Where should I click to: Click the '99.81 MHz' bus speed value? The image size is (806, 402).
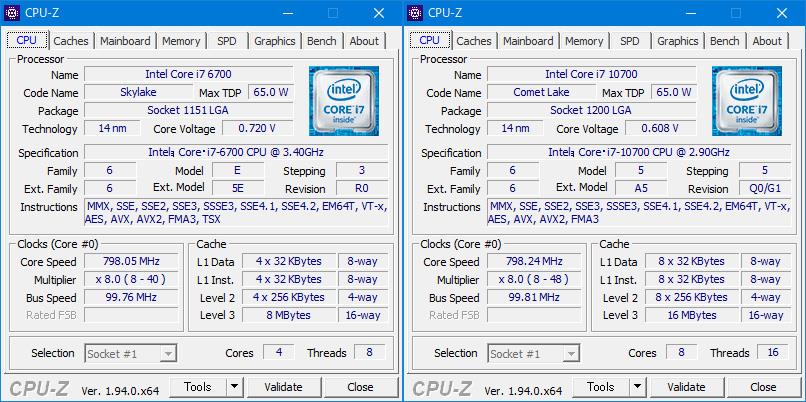coord(535,297)
